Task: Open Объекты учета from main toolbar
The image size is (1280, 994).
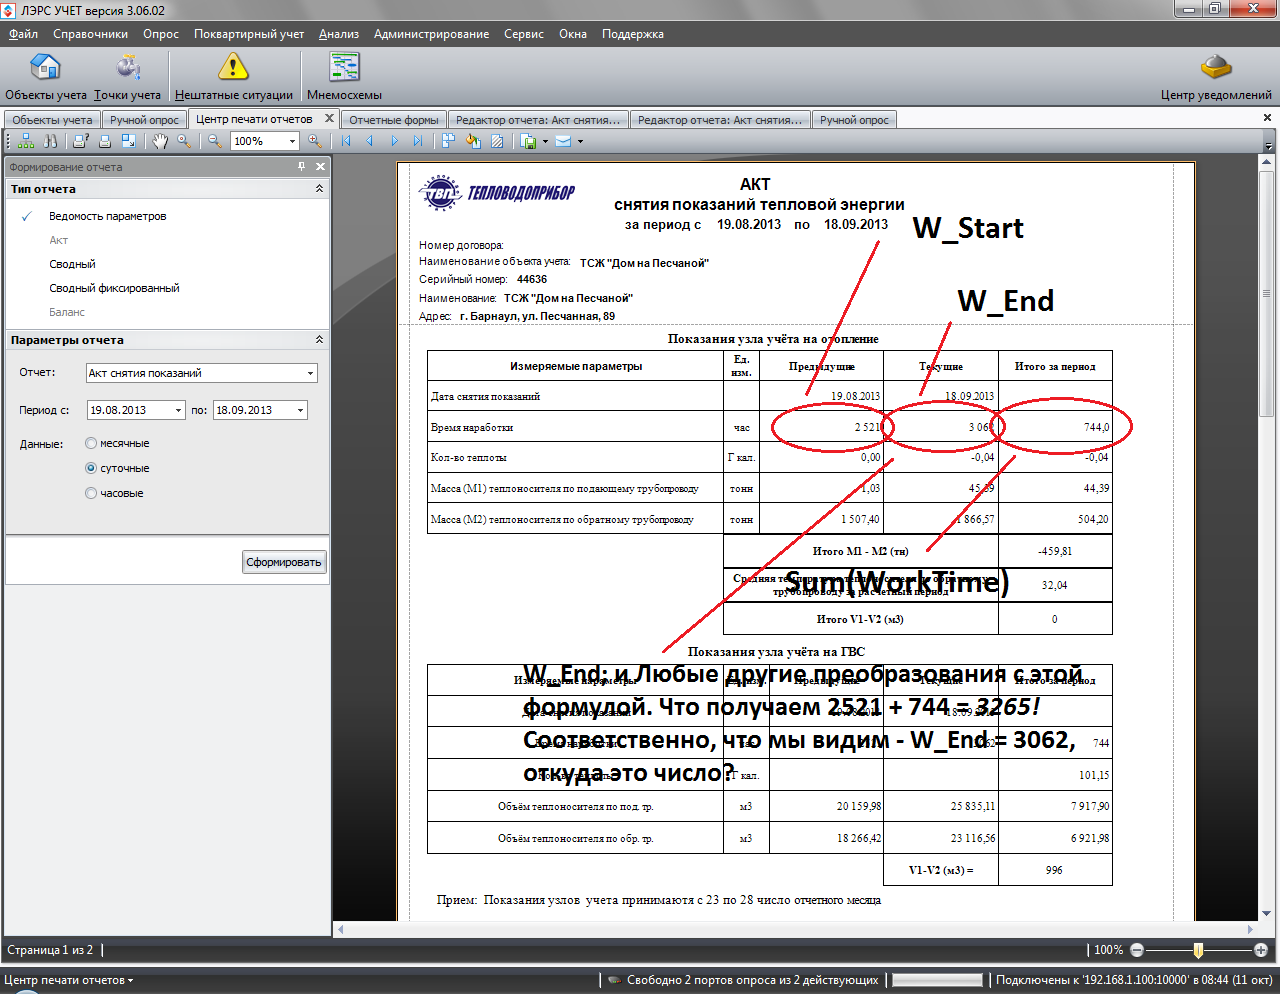Action: point(45,77)
